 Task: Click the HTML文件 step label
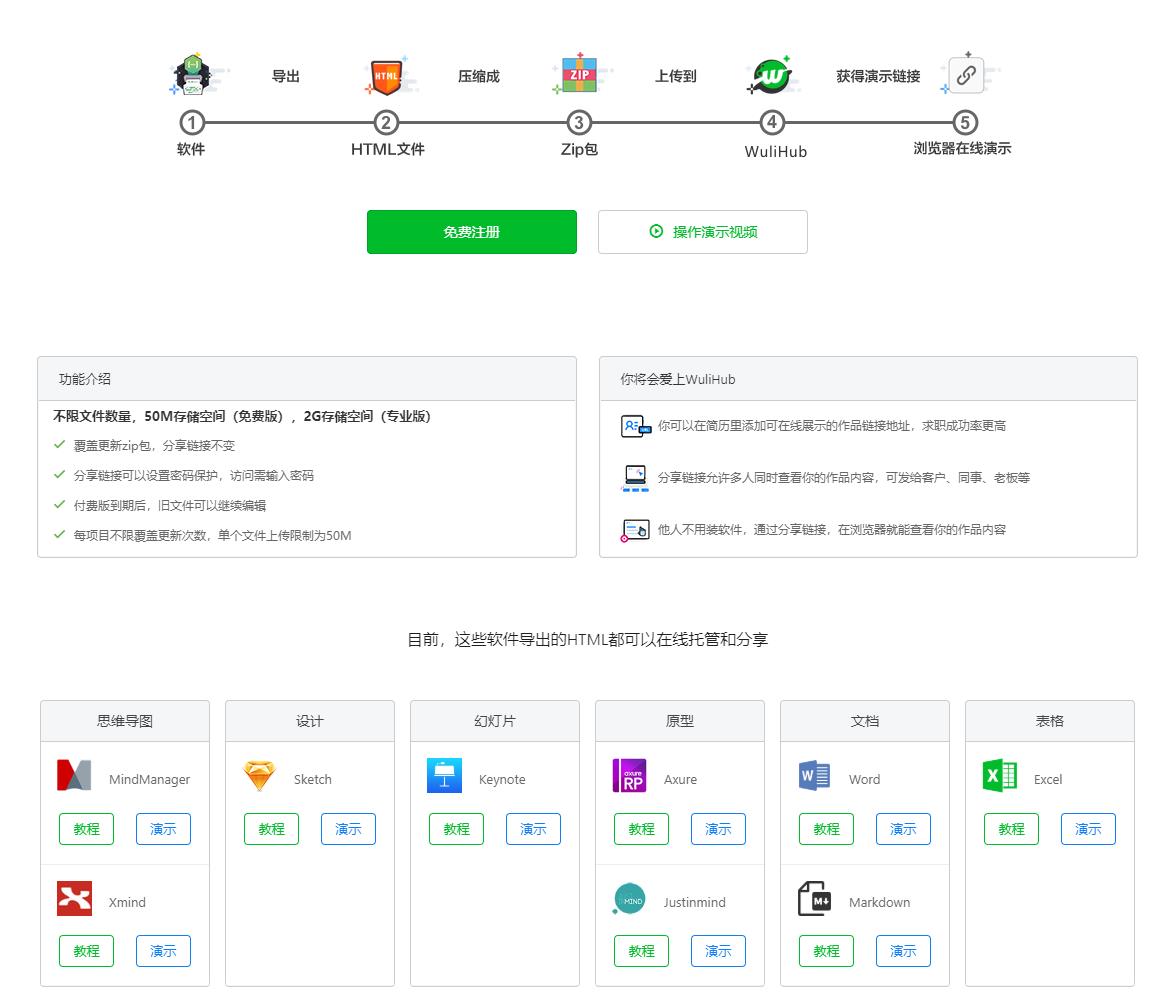[x=387, y=149]
